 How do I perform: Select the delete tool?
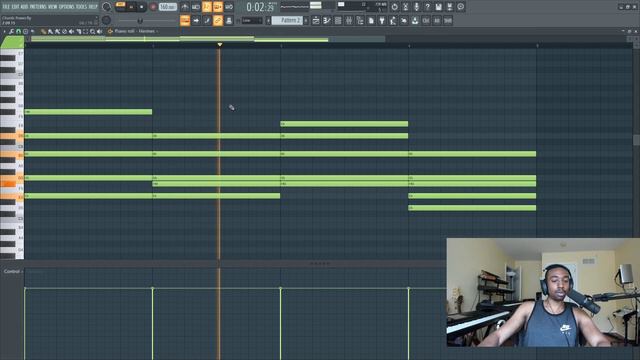tap(64, 31)
